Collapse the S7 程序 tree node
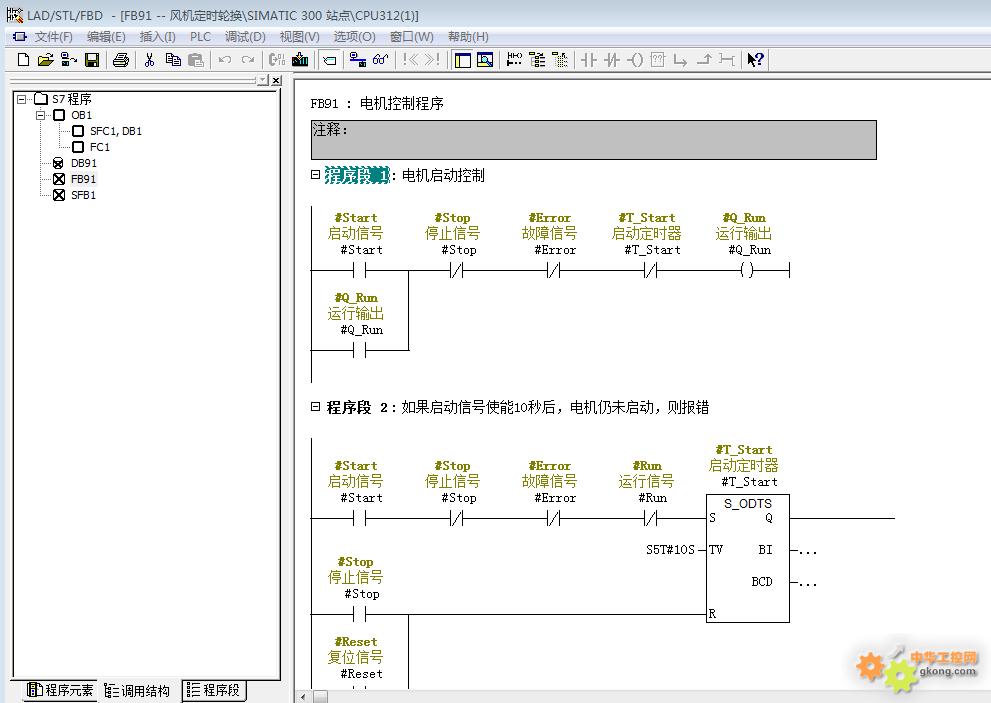991x703 pixels. click(x=22, y=99)
